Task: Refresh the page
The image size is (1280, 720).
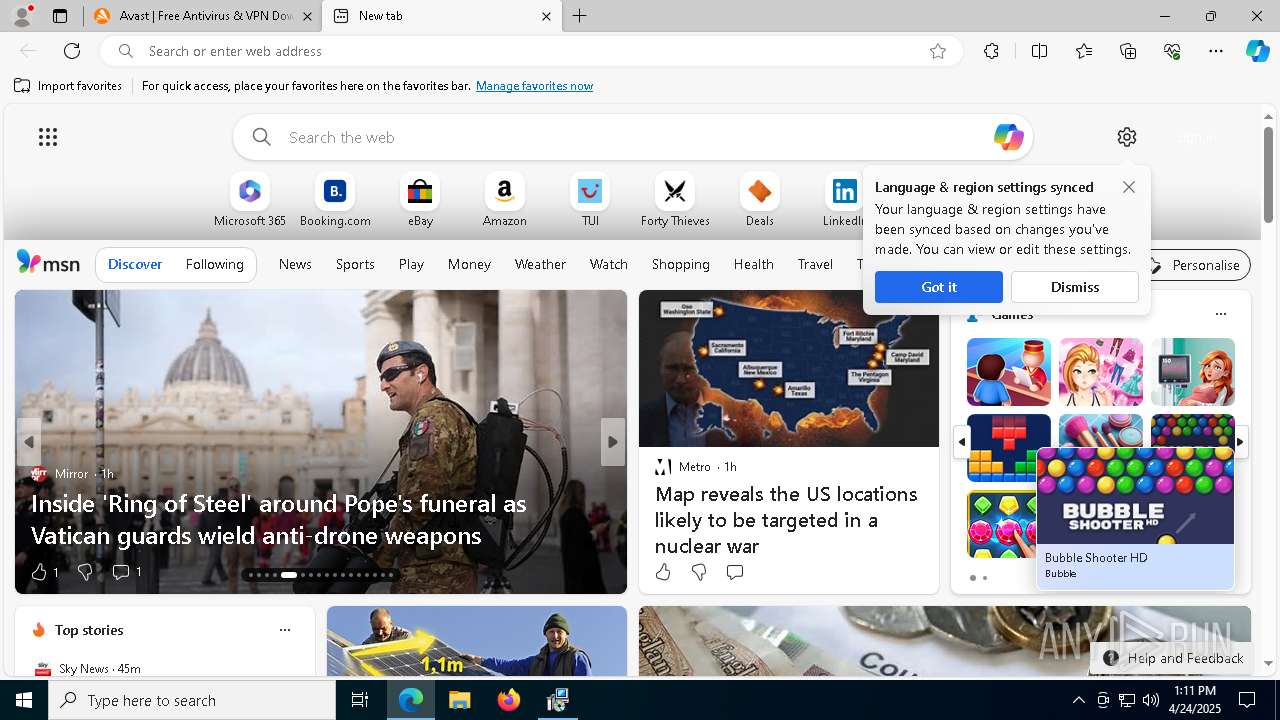Action: click(x=72, y=51)
